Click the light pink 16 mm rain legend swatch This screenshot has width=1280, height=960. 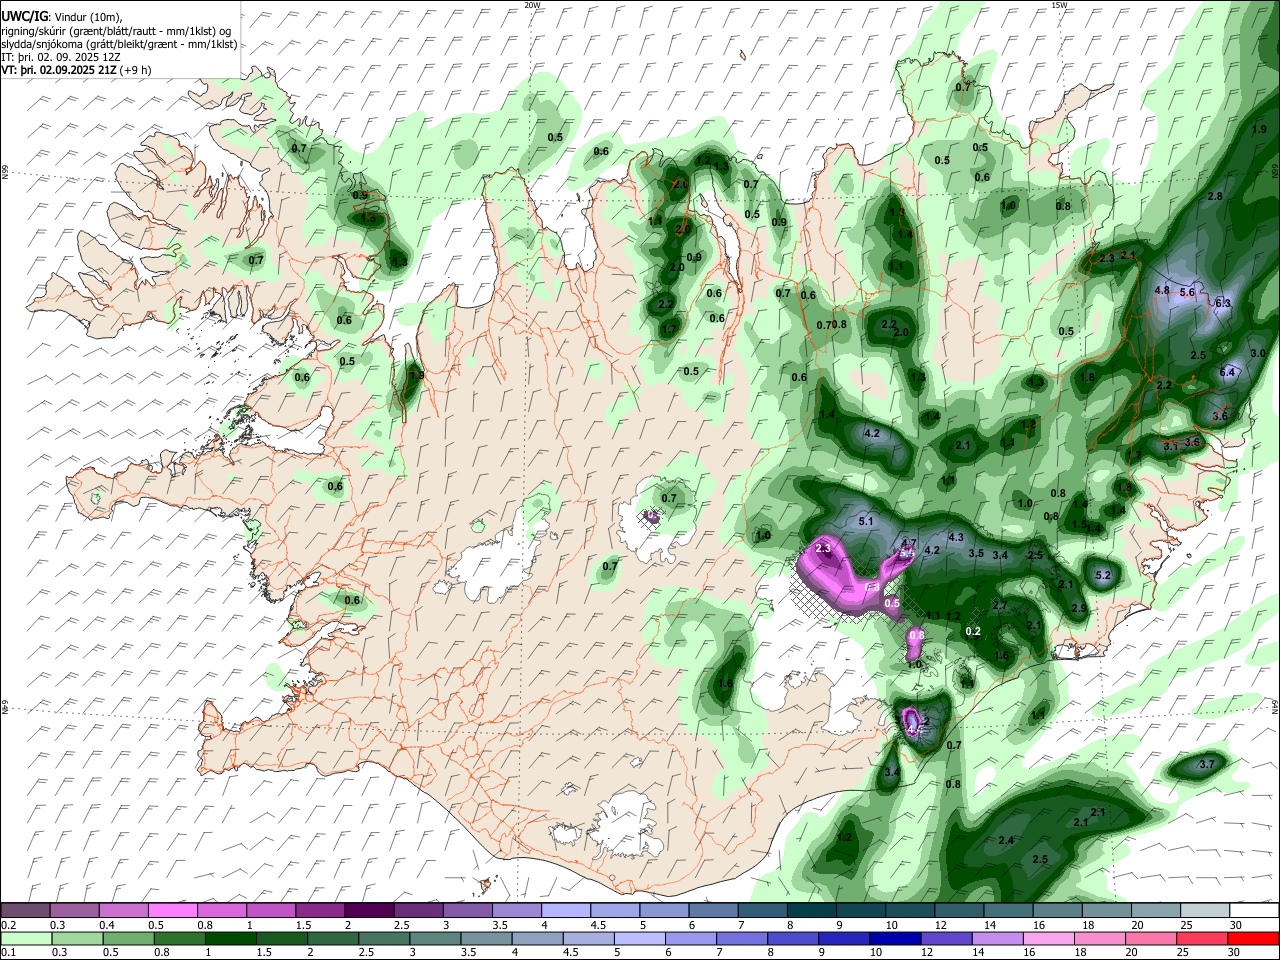(1049, 939)
